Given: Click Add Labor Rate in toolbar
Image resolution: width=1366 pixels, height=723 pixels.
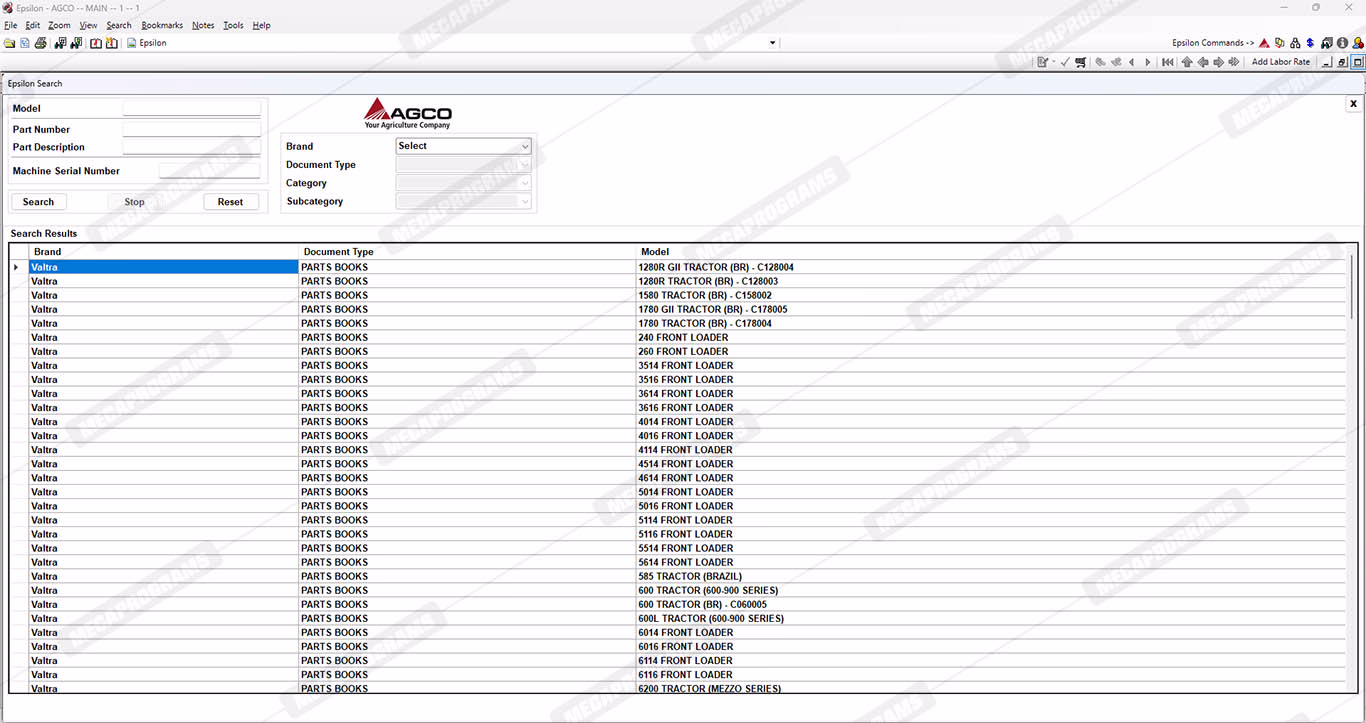Looking at the screenshot, I should coord(1280,62).
